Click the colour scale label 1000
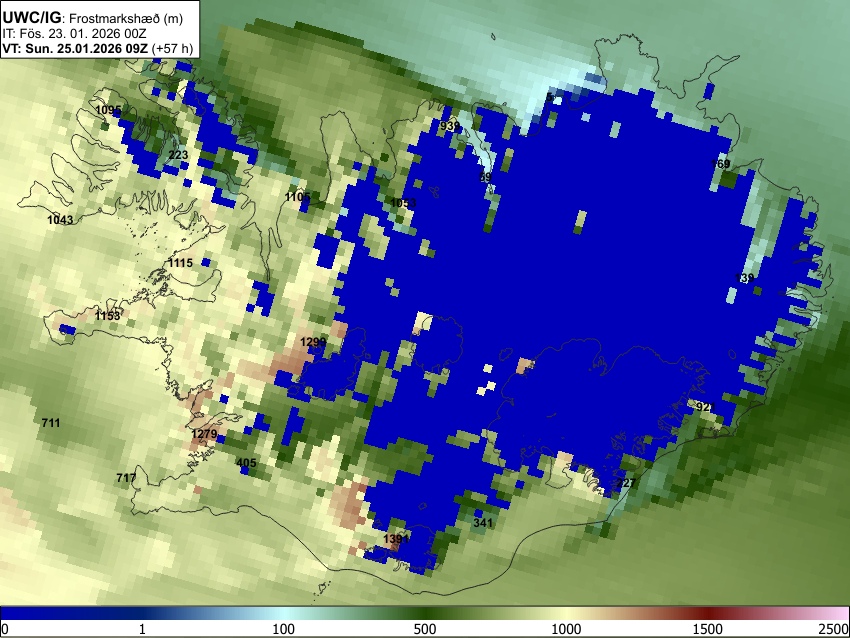The height and width of the screenshot is (638, 850). coord(566,629)
